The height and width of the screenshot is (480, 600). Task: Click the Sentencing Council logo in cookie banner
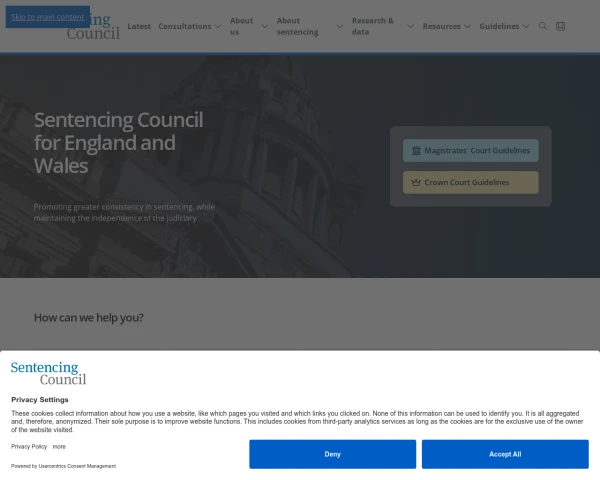[x=48, y=373]
